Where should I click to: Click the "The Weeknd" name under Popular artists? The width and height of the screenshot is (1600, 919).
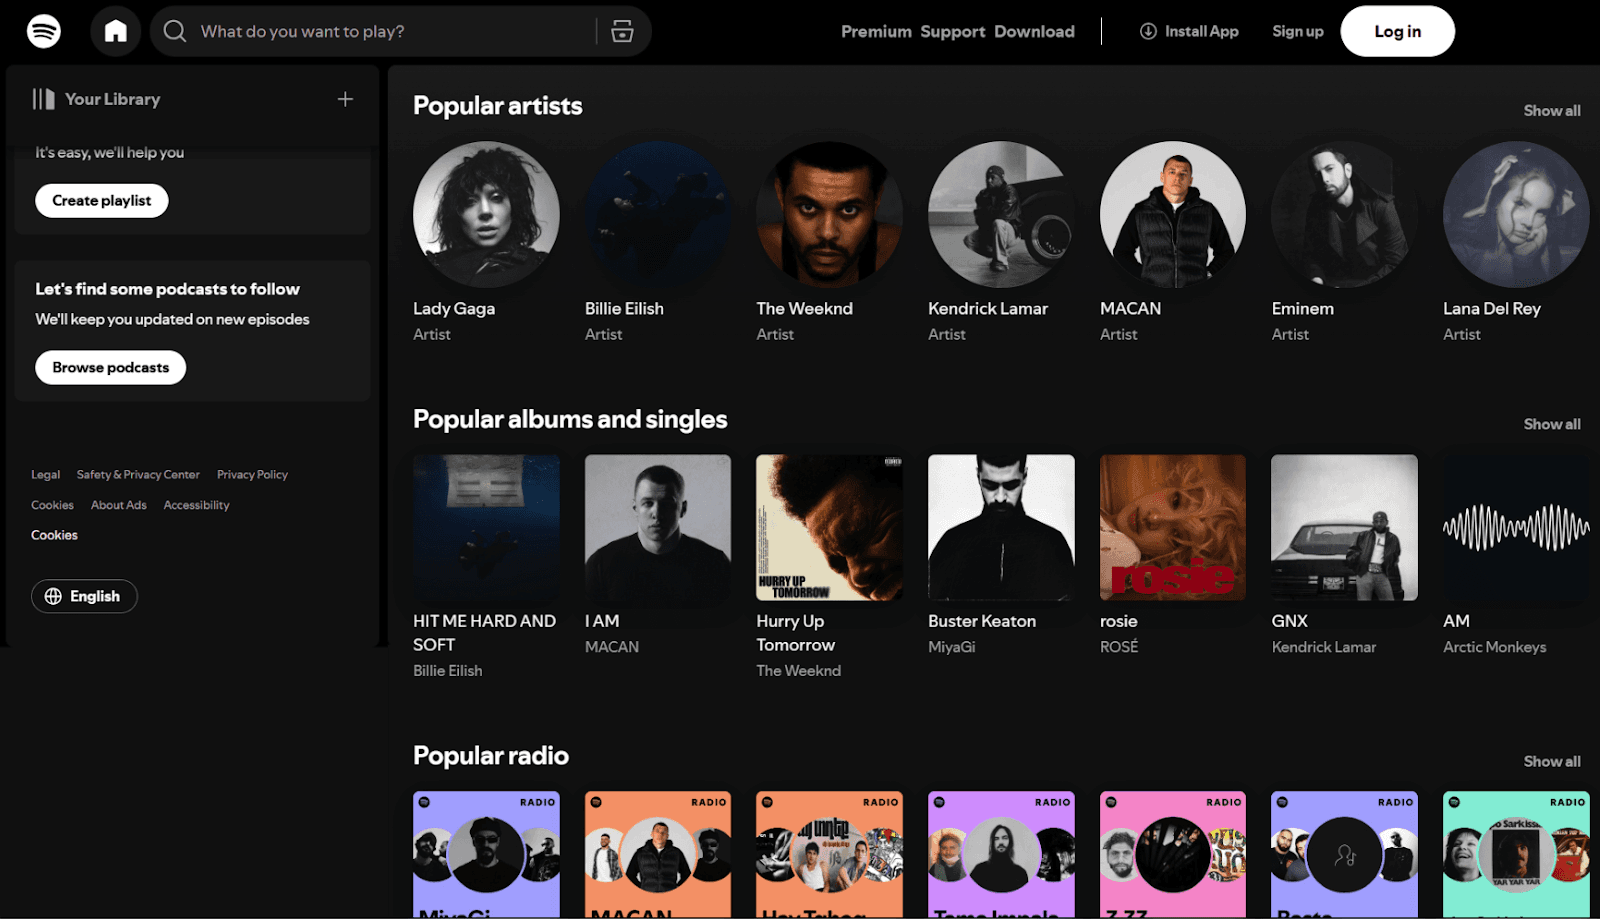[x=805, y=308]
